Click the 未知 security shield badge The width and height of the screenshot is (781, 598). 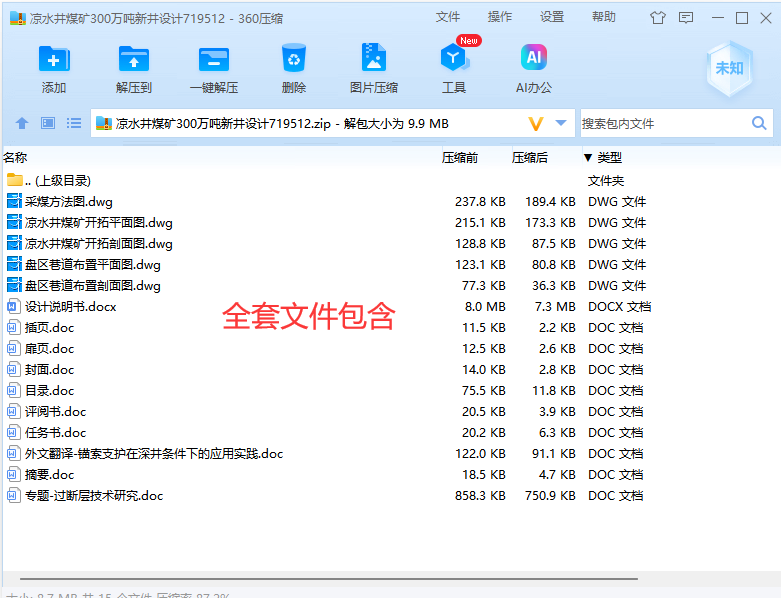tap(729, 68)
